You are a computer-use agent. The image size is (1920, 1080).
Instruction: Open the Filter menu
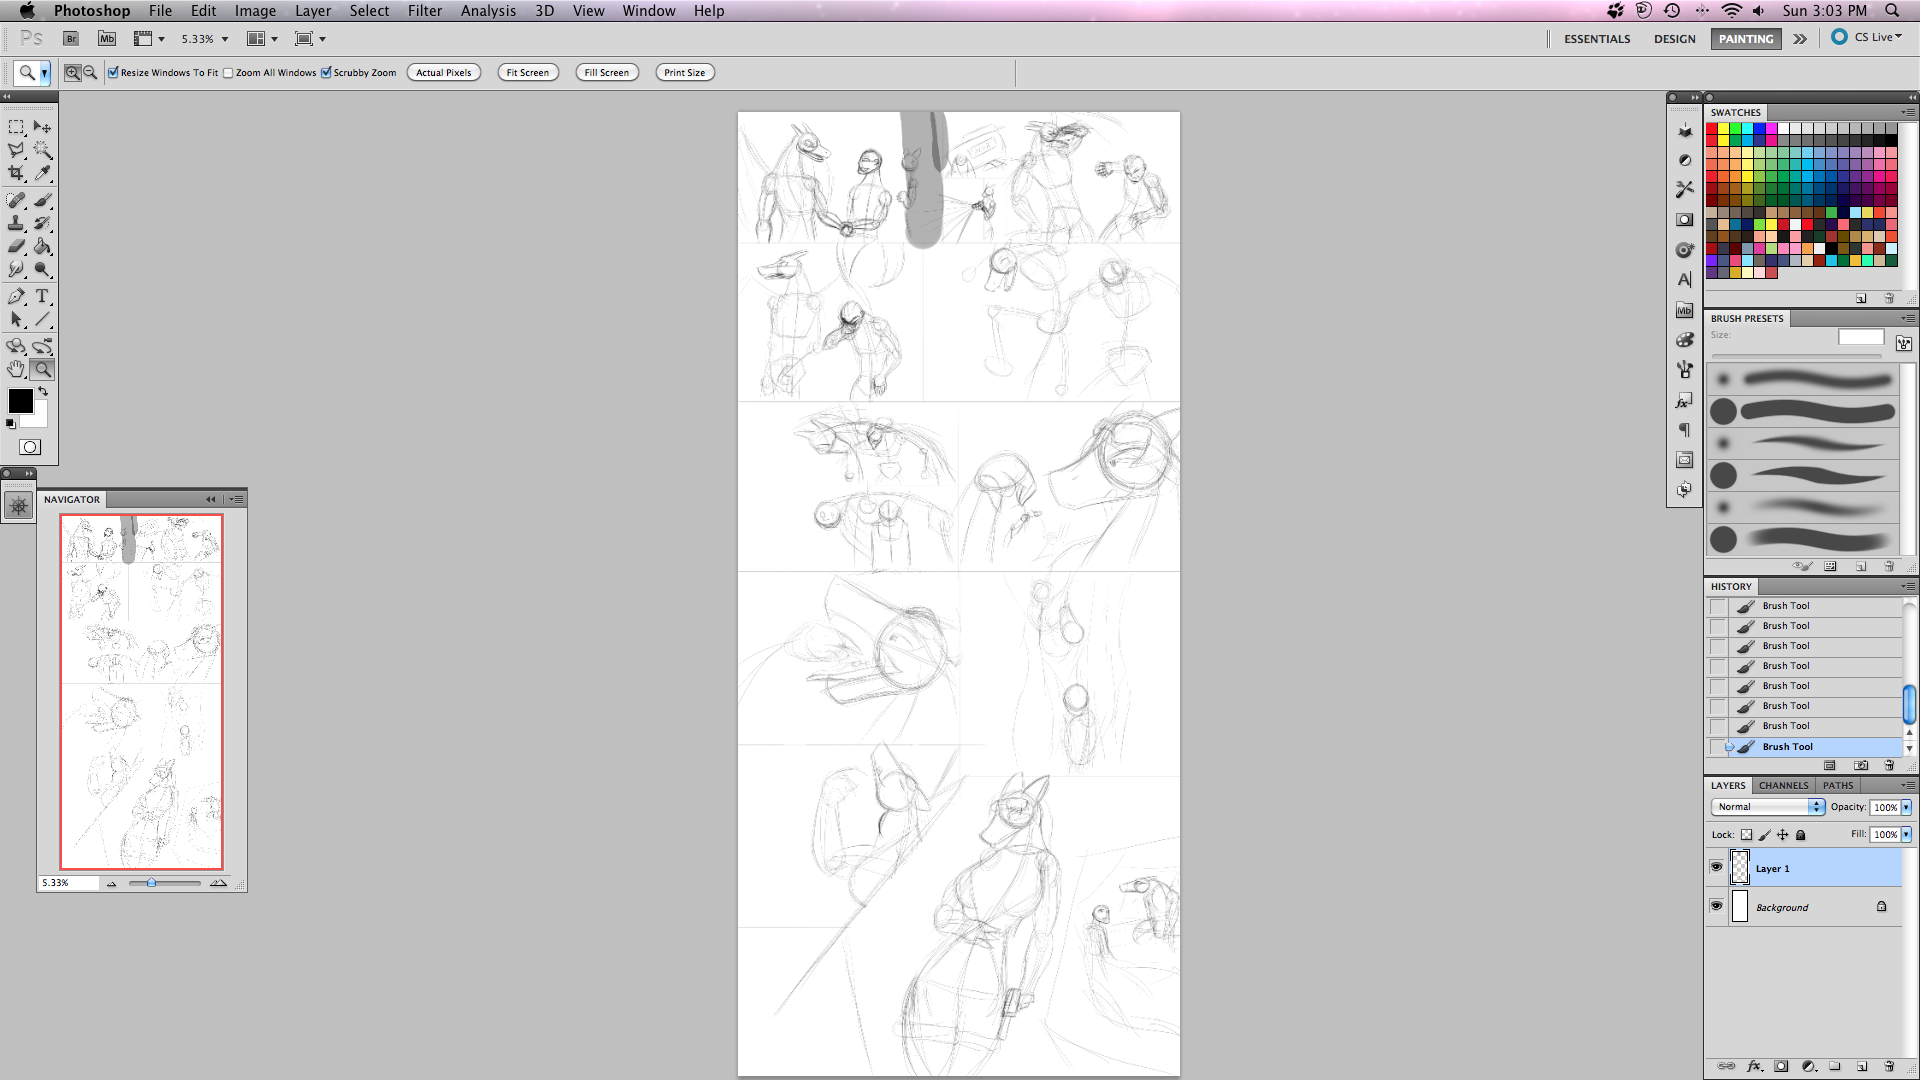click(x=424, y=11)
